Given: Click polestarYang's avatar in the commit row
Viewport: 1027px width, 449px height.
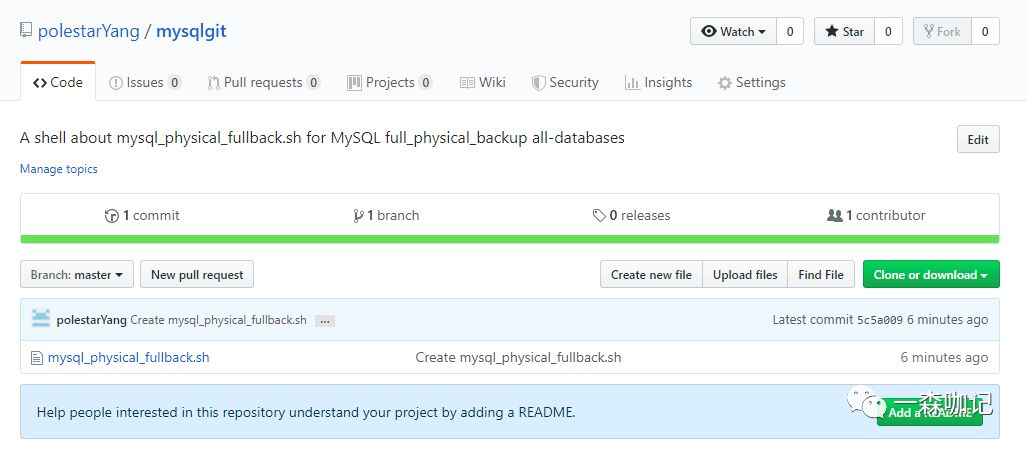Looking at the screenshot, I should point(41,319).
